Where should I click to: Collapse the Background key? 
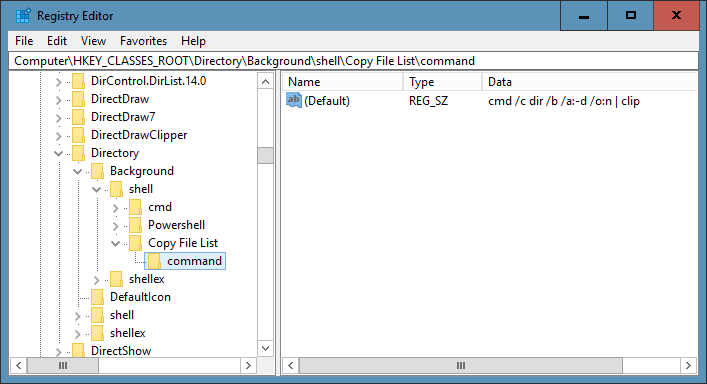77,172
